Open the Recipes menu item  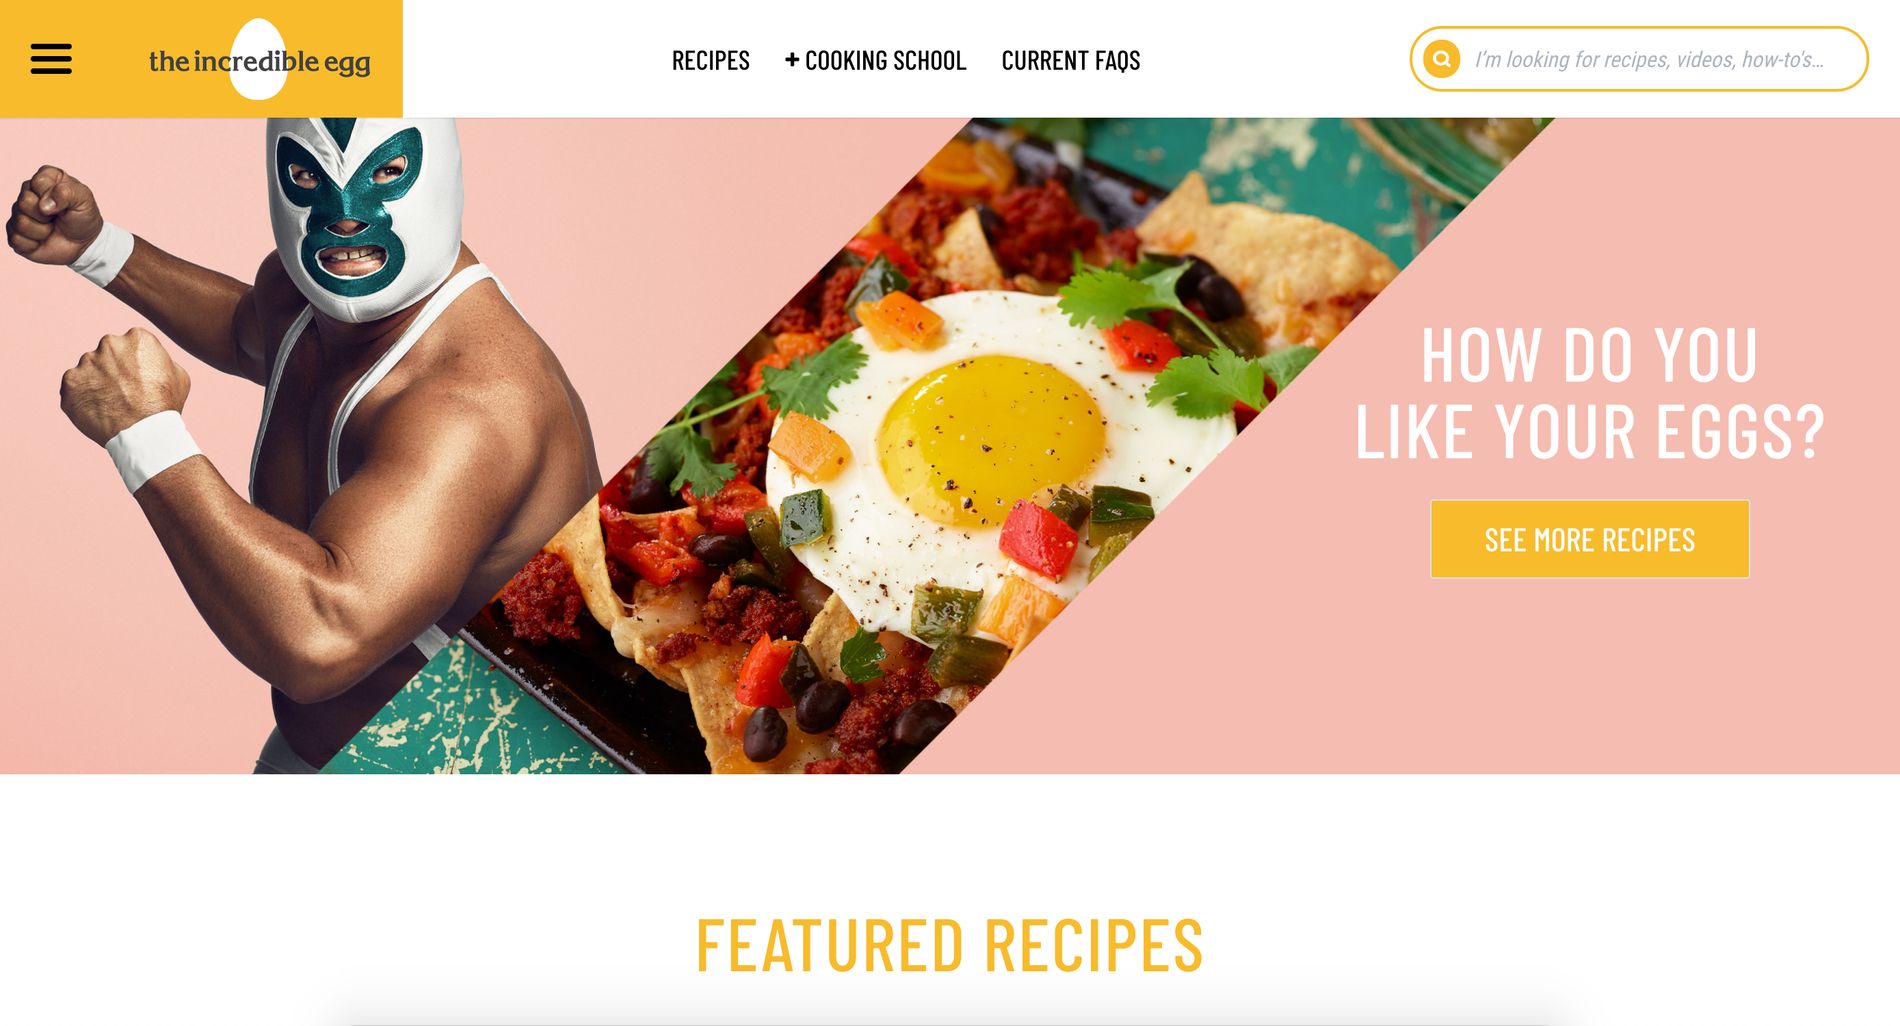pos(710,60)
